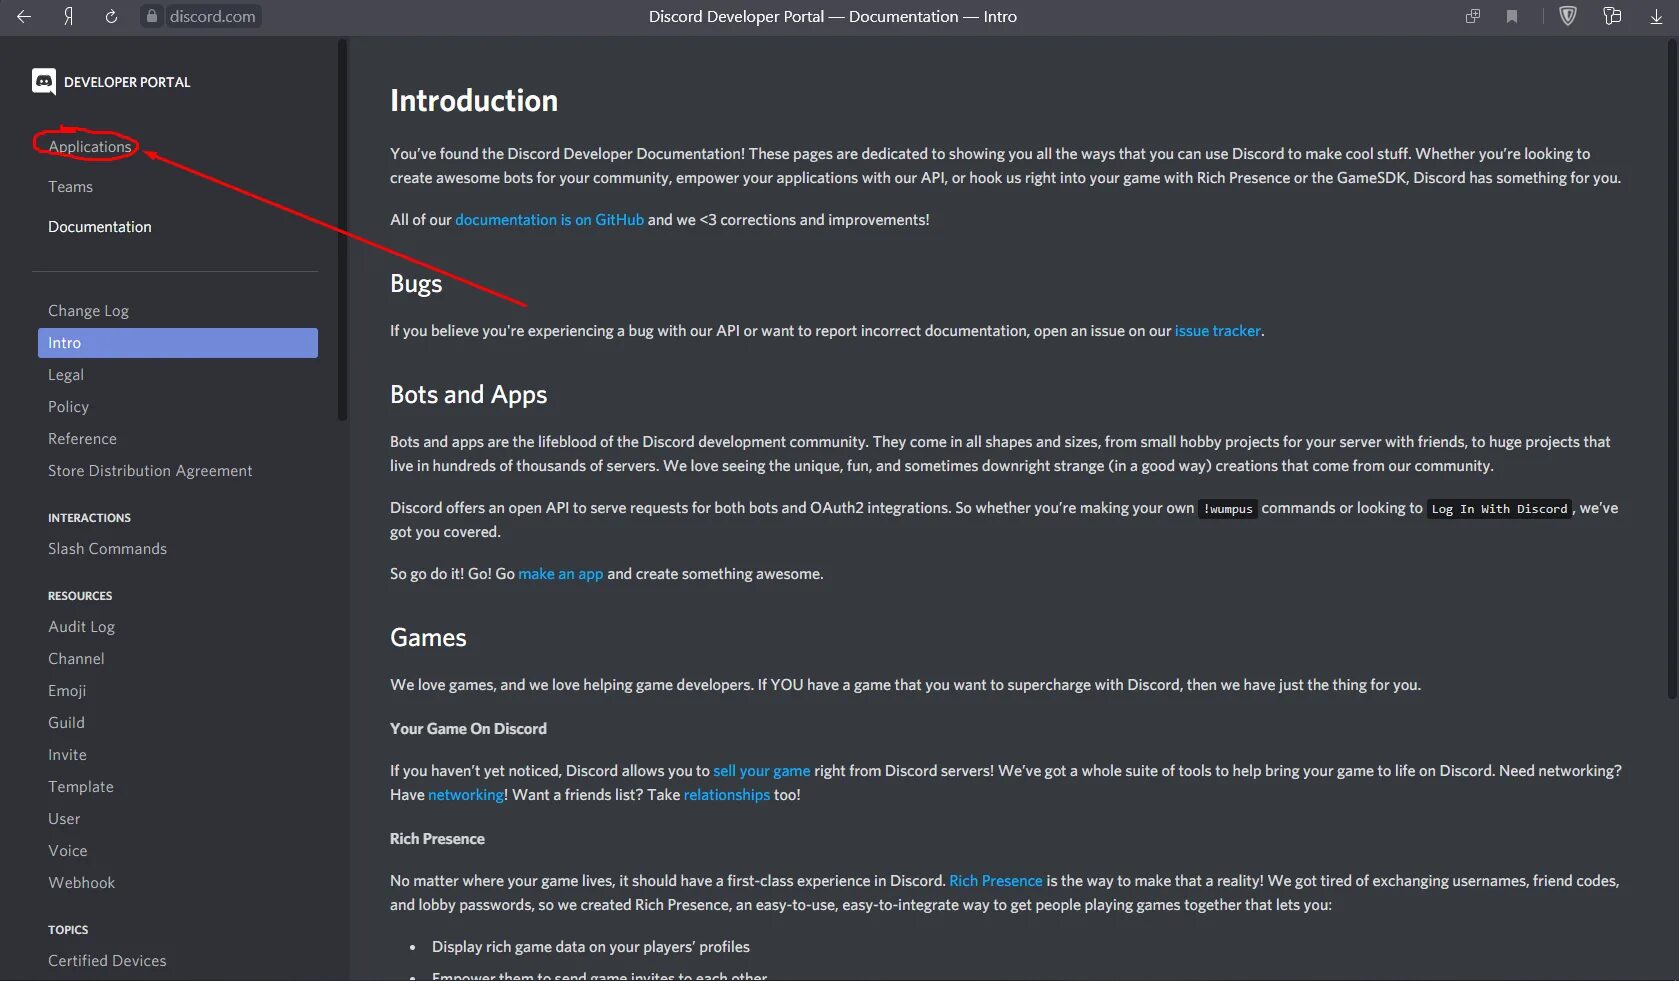Viewport: 1679px width, 981px height.
Task: Open the browser collections icon beside Downloads
Action: click(1612, 16)
